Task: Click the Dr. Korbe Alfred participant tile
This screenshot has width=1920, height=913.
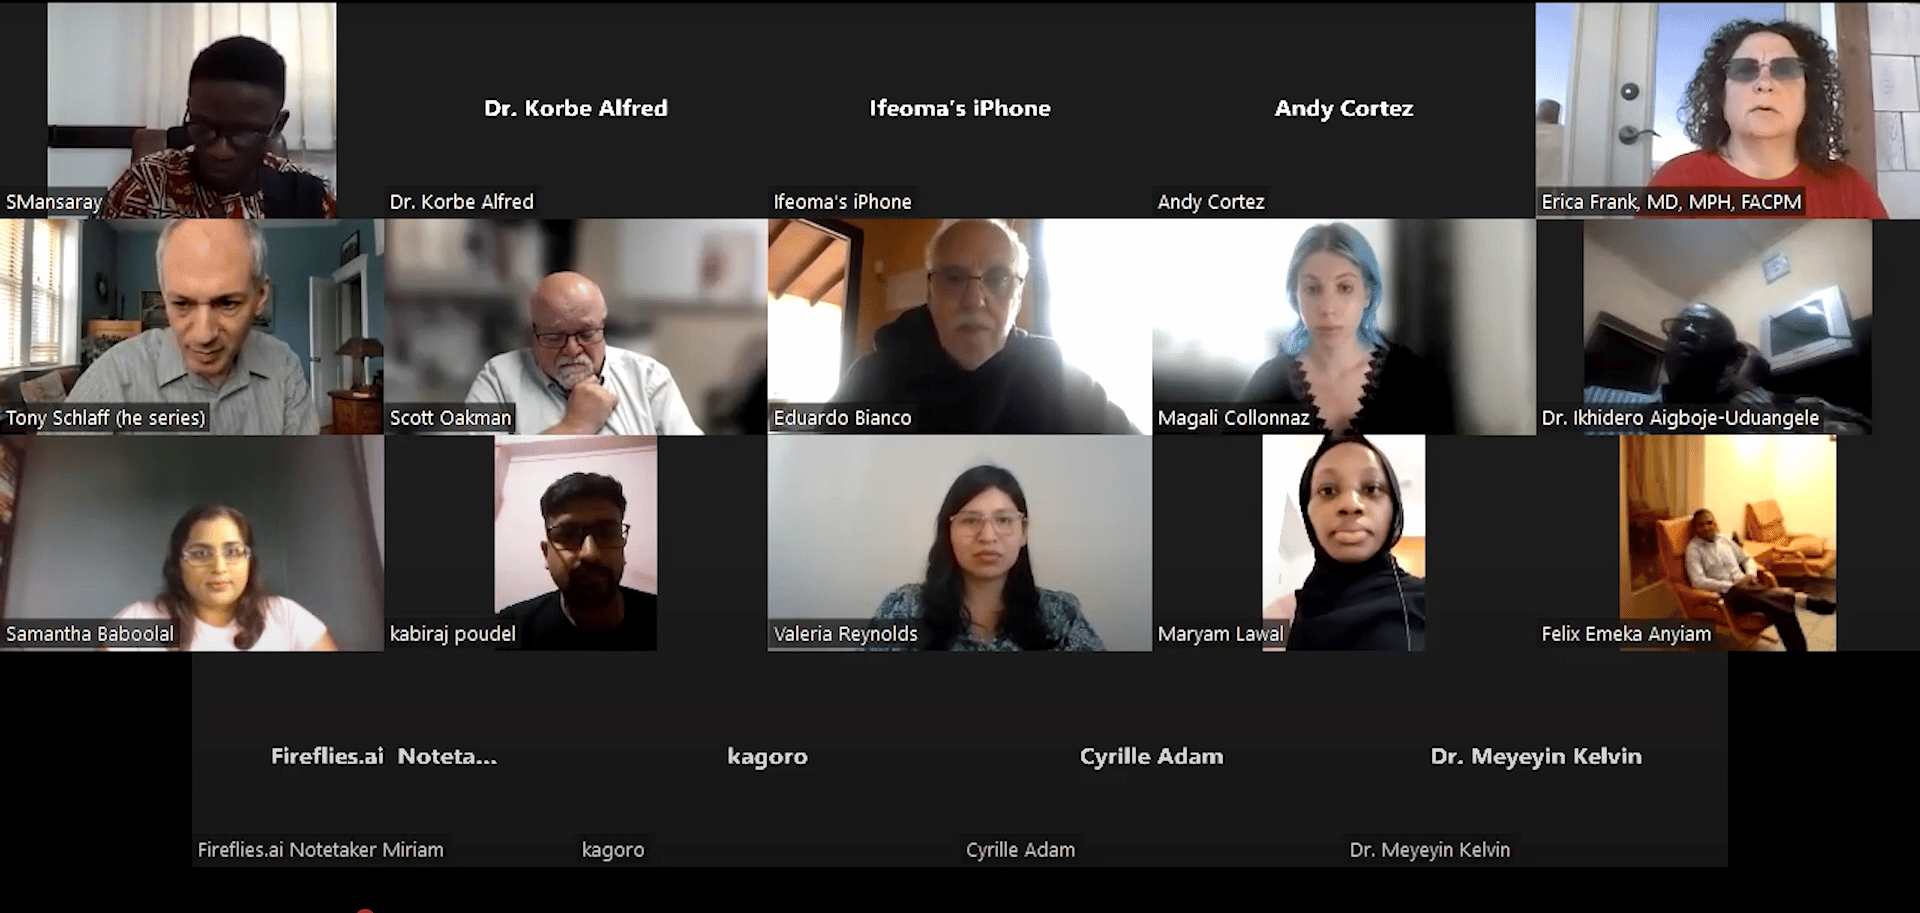Action: (576, 110)
